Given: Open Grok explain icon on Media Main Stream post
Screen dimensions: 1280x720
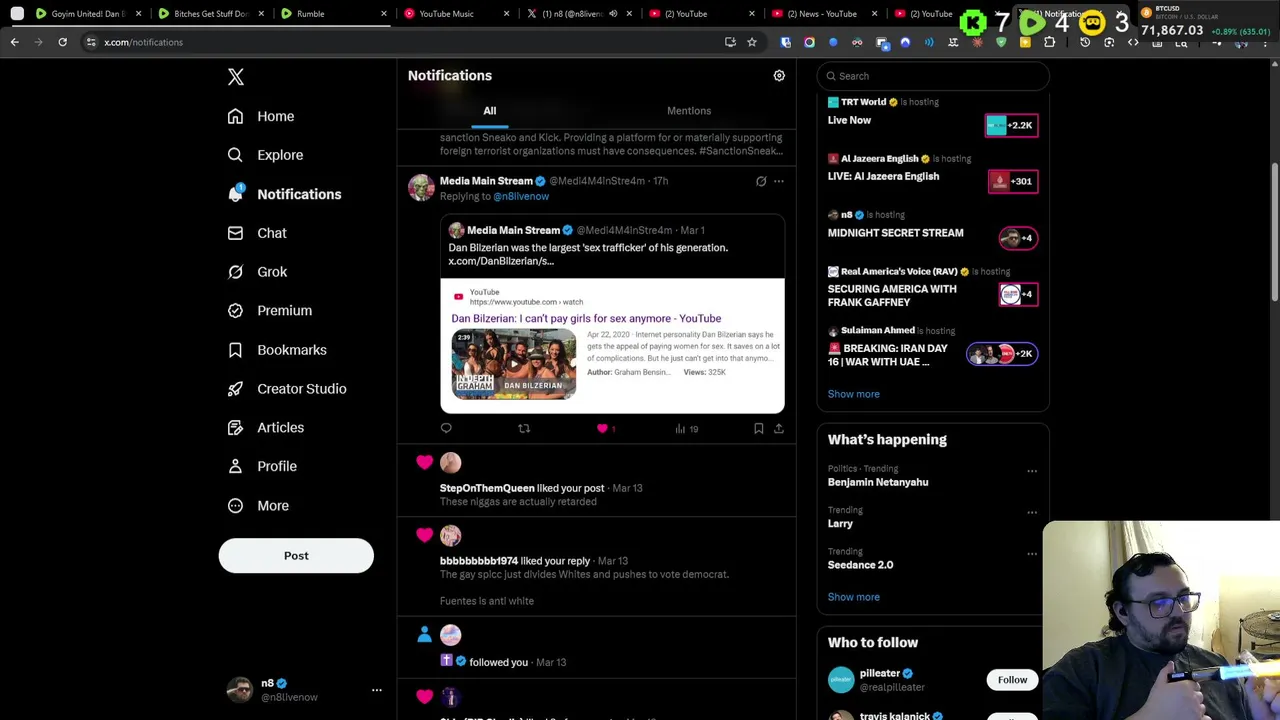Looking at the screenshot, I should tap(761, 181).
